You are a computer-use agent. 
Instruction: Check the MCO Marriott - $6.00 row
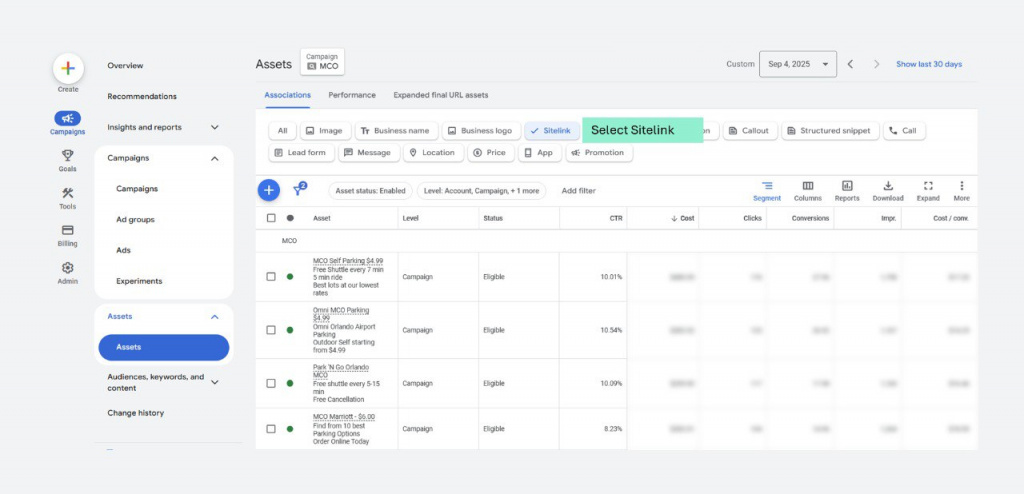coord(271,429)
